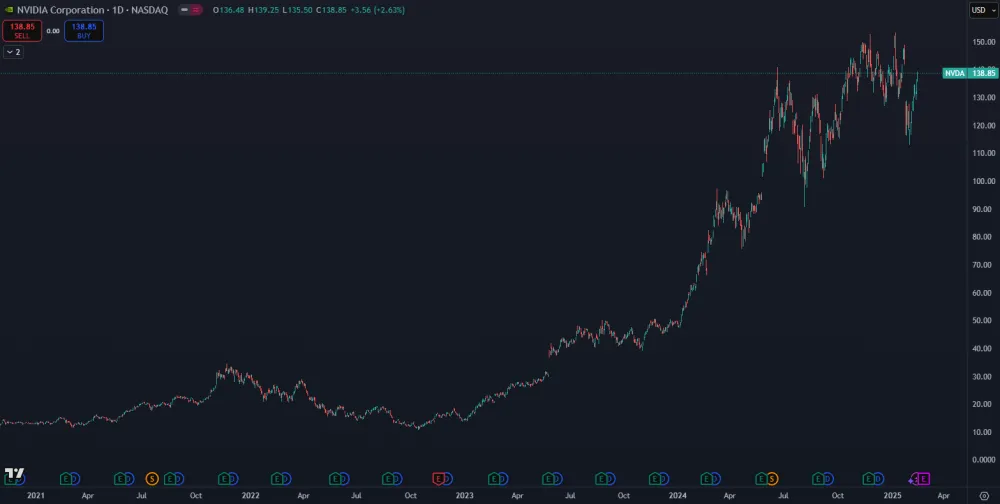Click the TradingView logo icon
The image size is (1000, 504).
(x=14, y=473)
